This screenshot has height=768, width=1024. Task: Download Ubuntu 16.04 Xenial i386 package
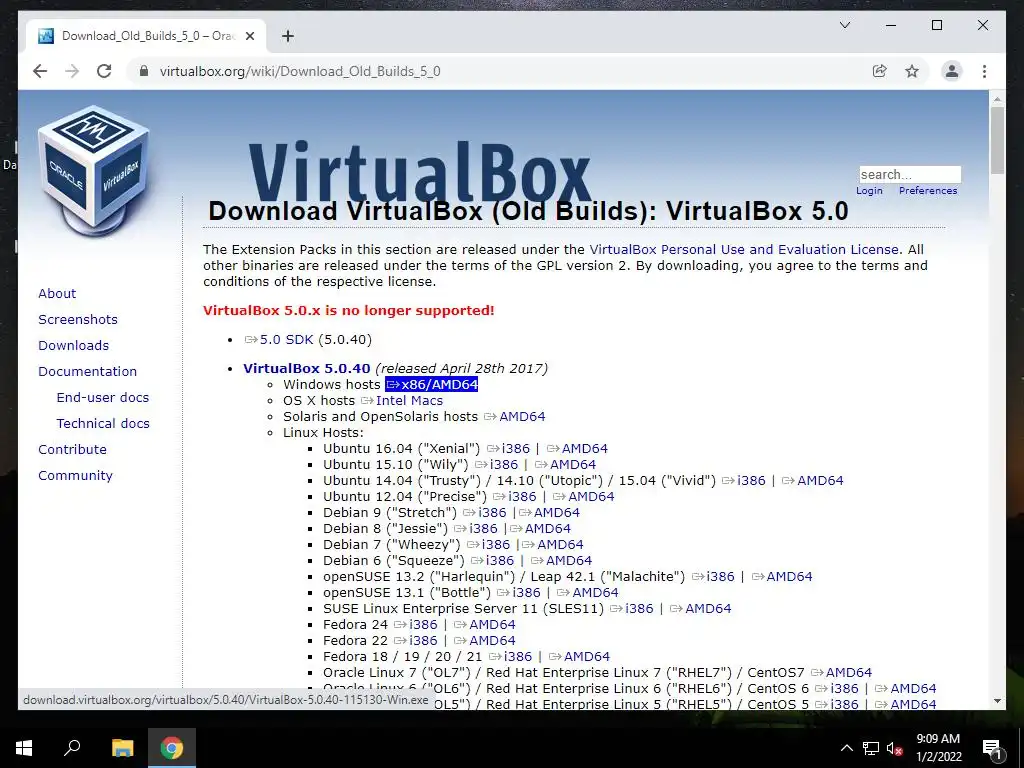[508, 449]
